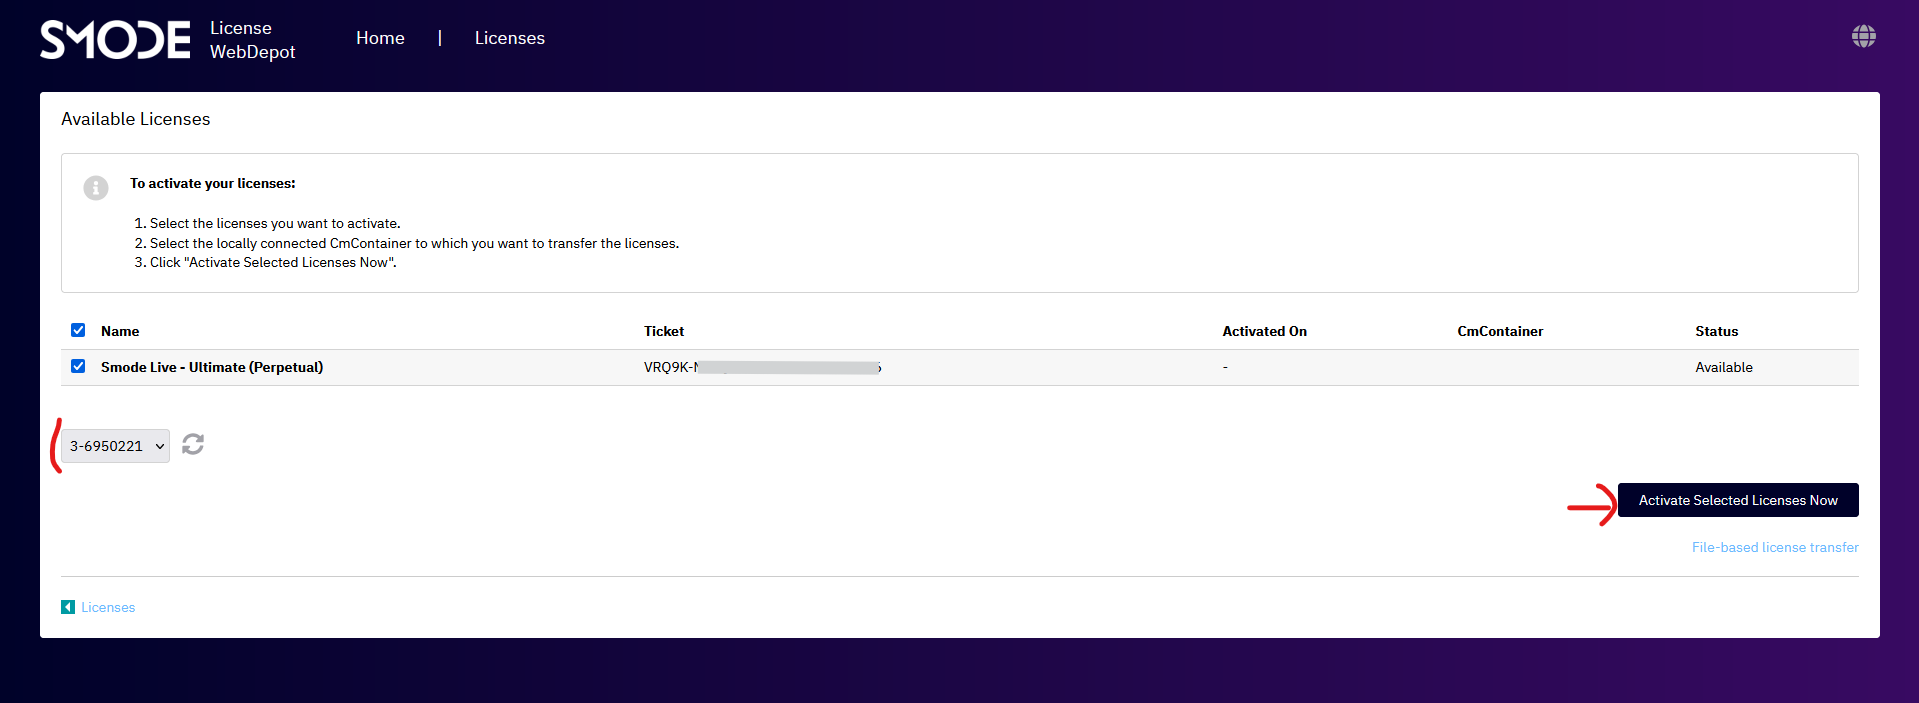1919x703 pixels.
Task: Open File-based license transfer link
Action: click(1775, 547)
